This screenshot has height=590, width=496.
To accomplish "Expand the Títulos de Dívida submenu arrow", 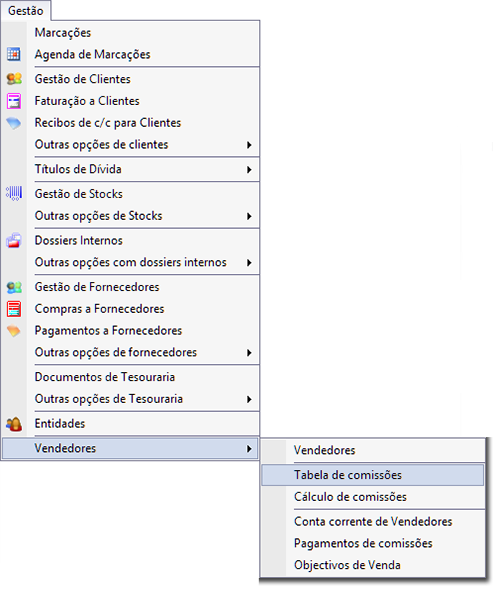I will [x=249, y=170].
